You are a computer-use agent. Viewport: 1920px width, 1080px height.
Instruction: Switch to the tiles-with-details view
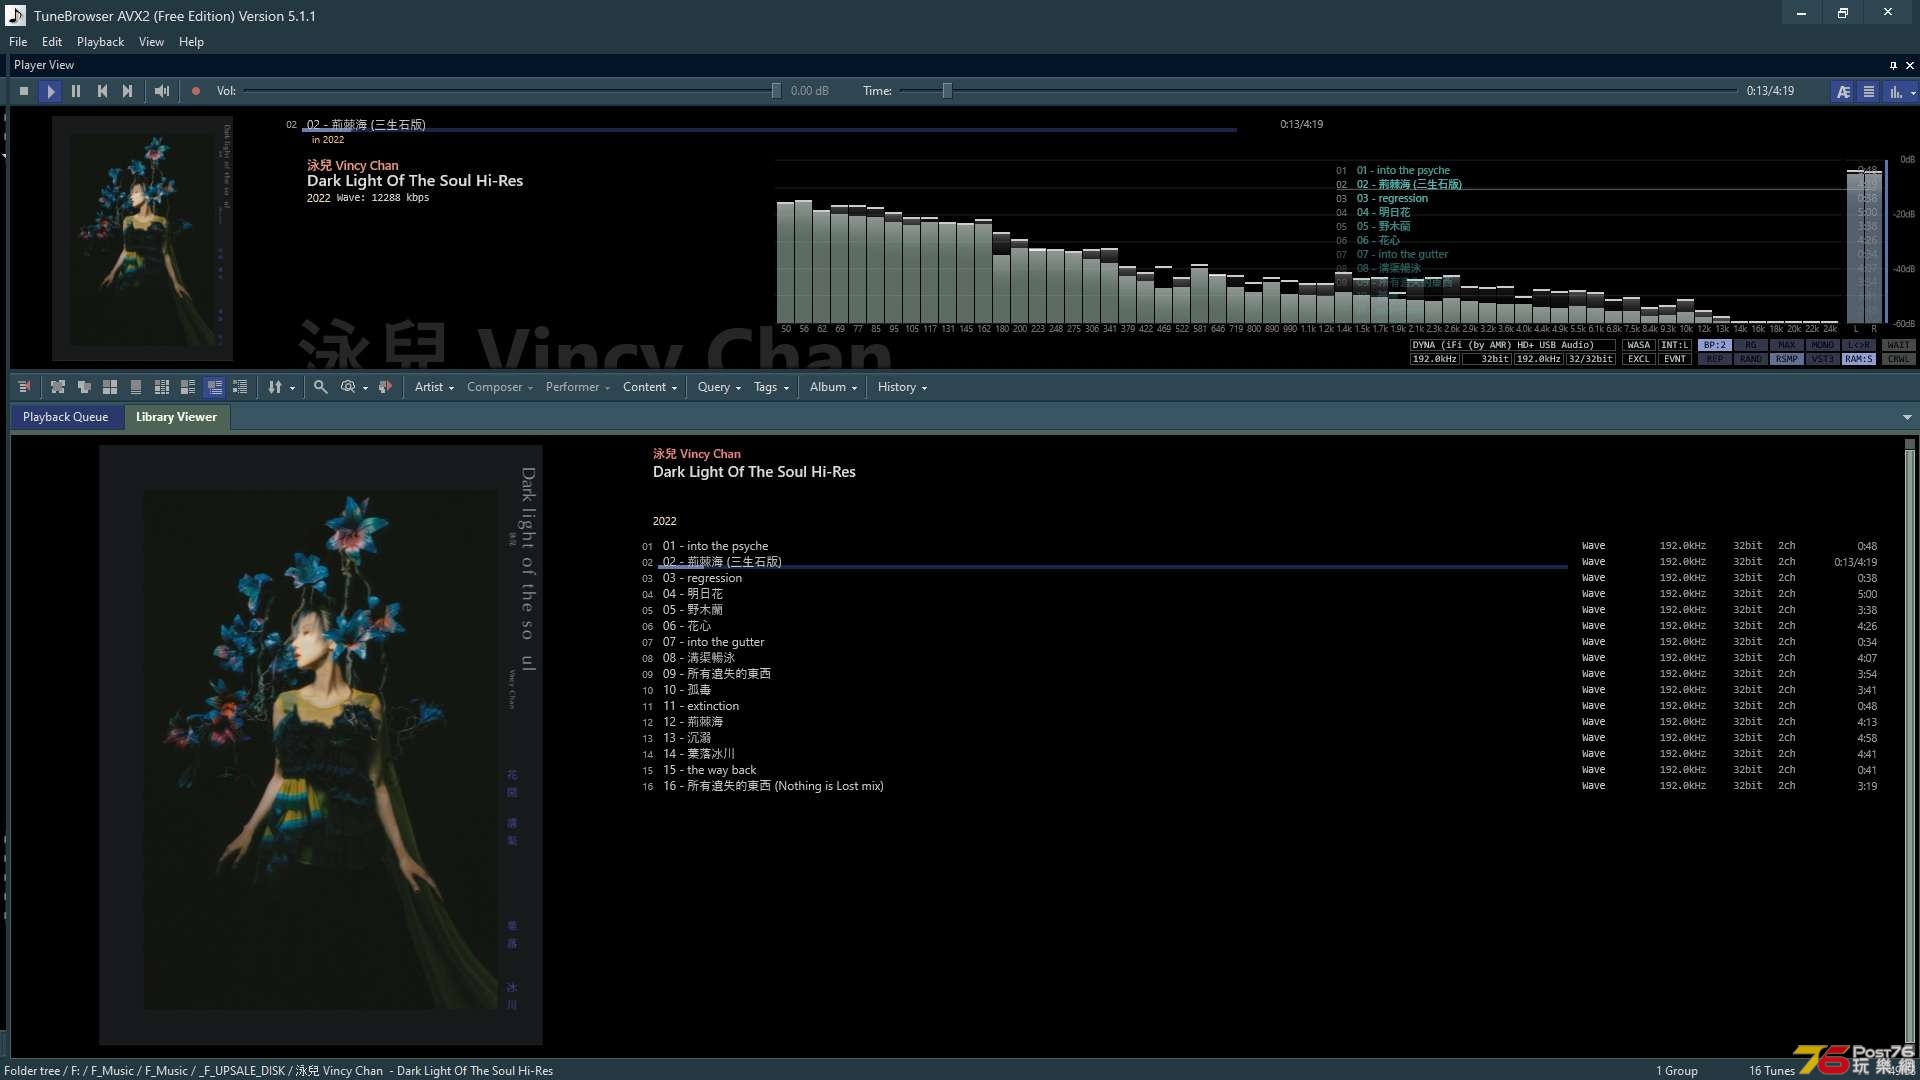[x=188, y=387]
